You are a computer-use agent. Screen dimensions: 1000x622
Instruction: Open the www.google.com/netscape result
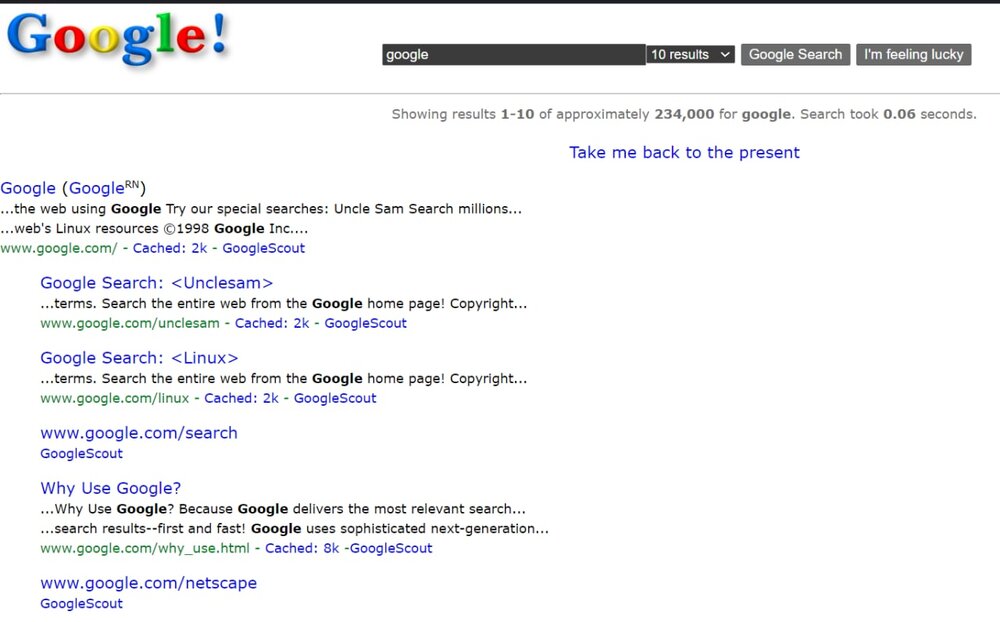148,583
